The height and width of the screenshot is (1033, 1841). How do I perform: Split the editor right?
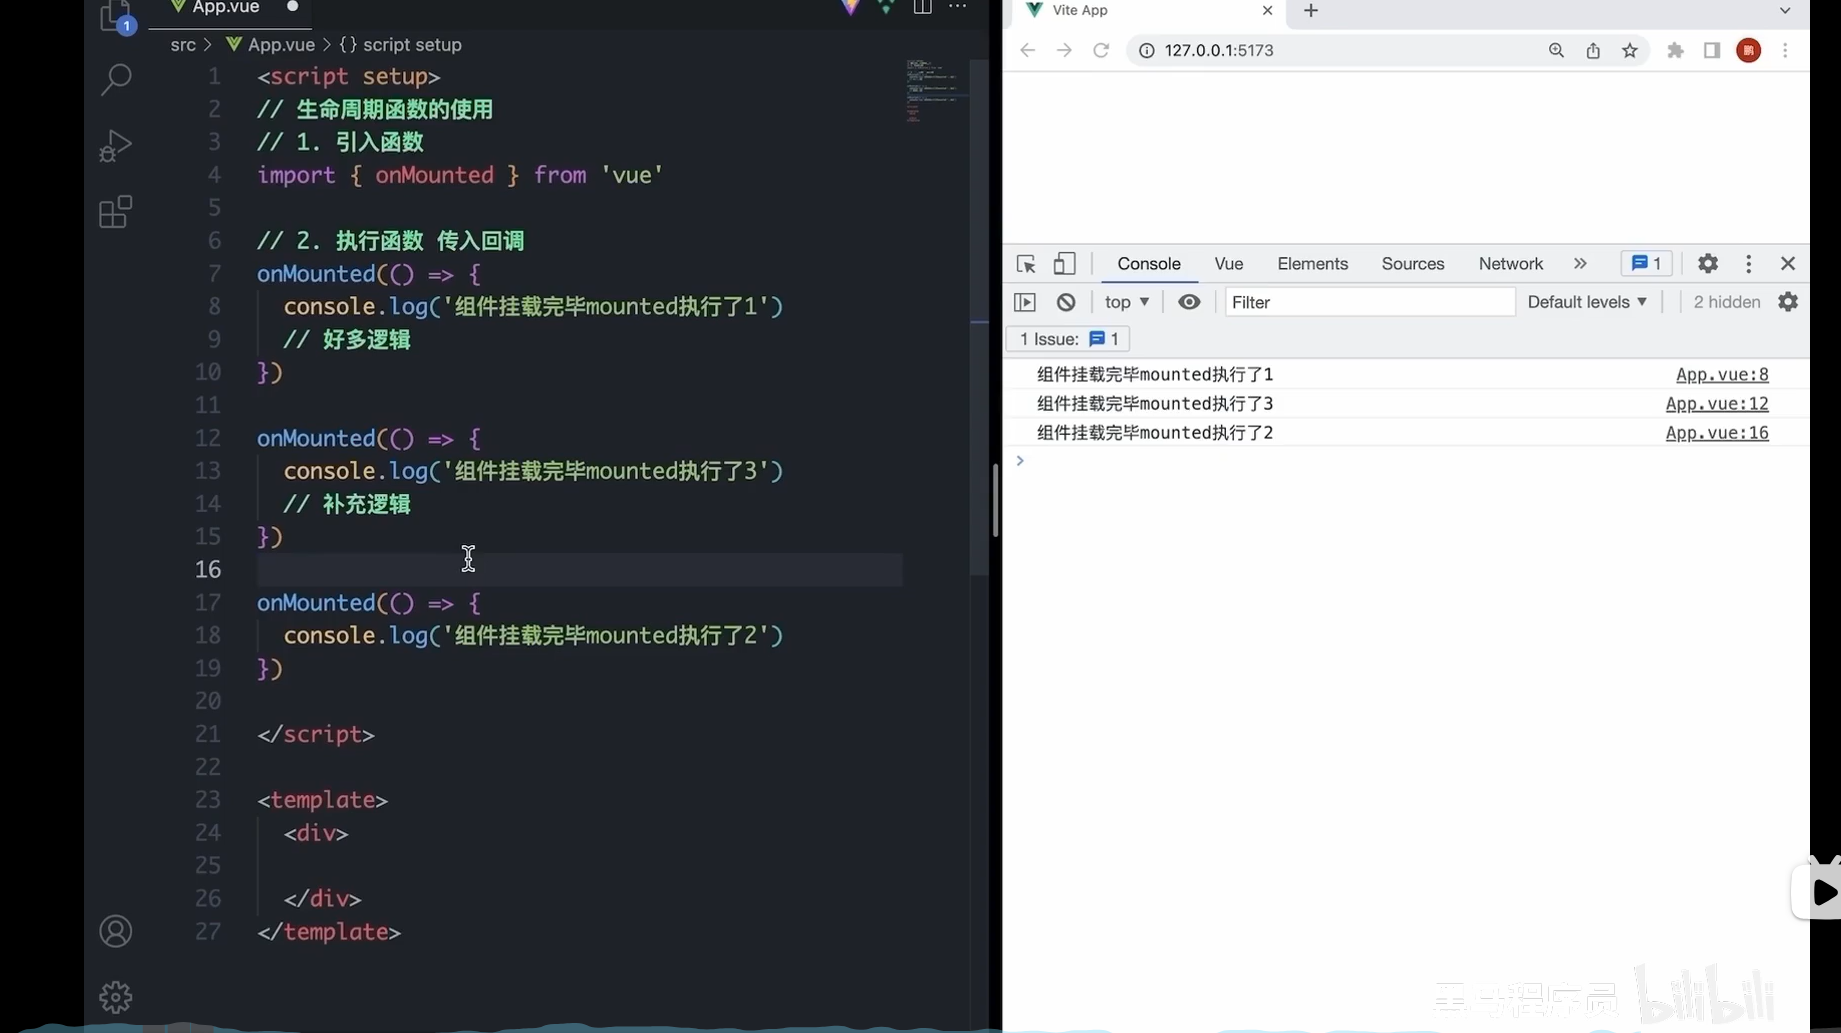point(922,7)
